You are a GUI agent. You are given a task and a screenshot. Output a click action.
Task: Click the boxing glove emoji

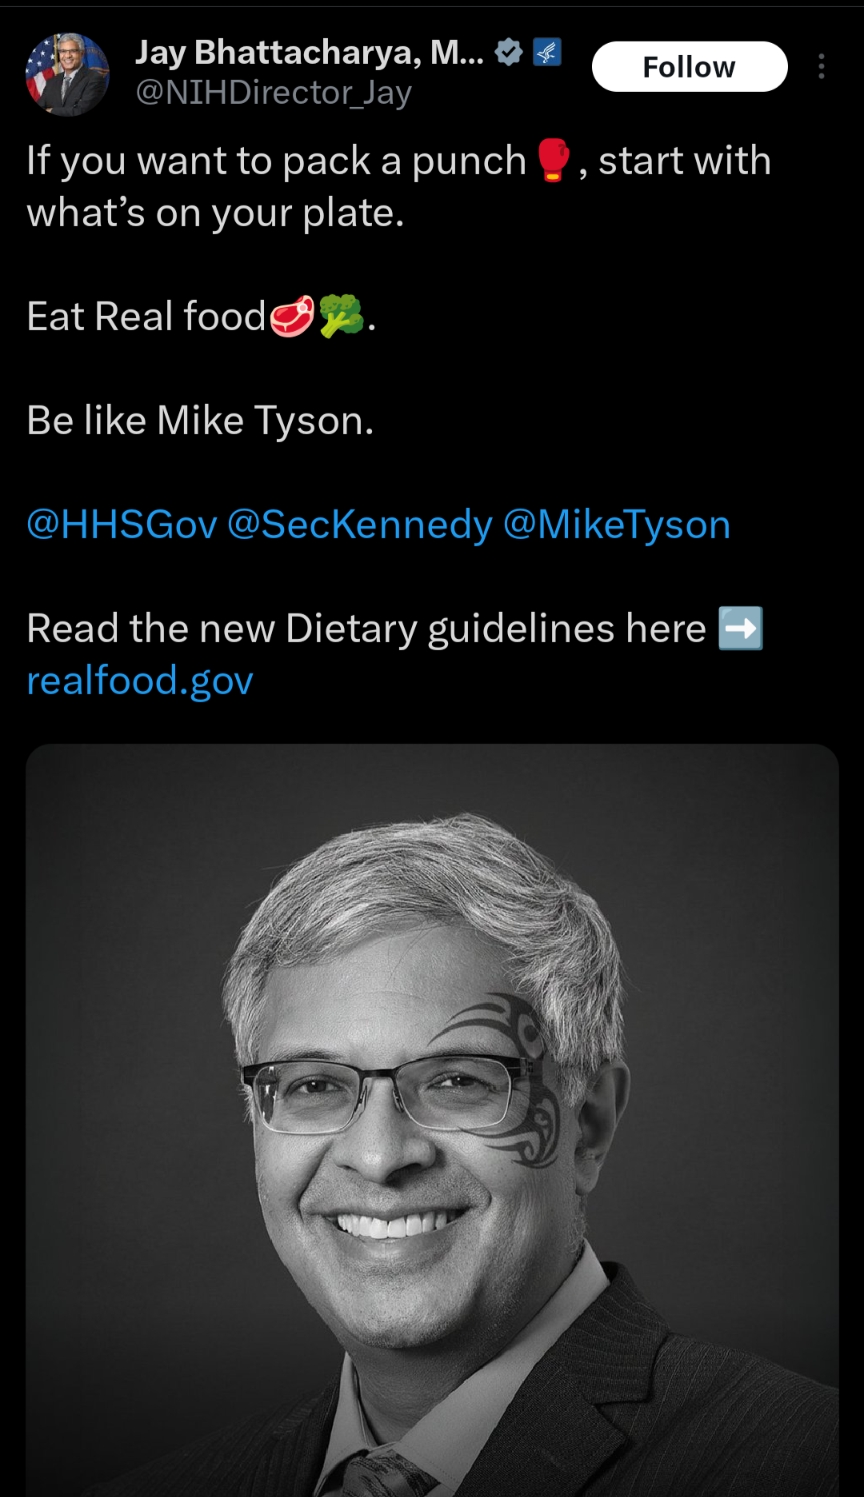pyautogui.click(x=553, y=160)
